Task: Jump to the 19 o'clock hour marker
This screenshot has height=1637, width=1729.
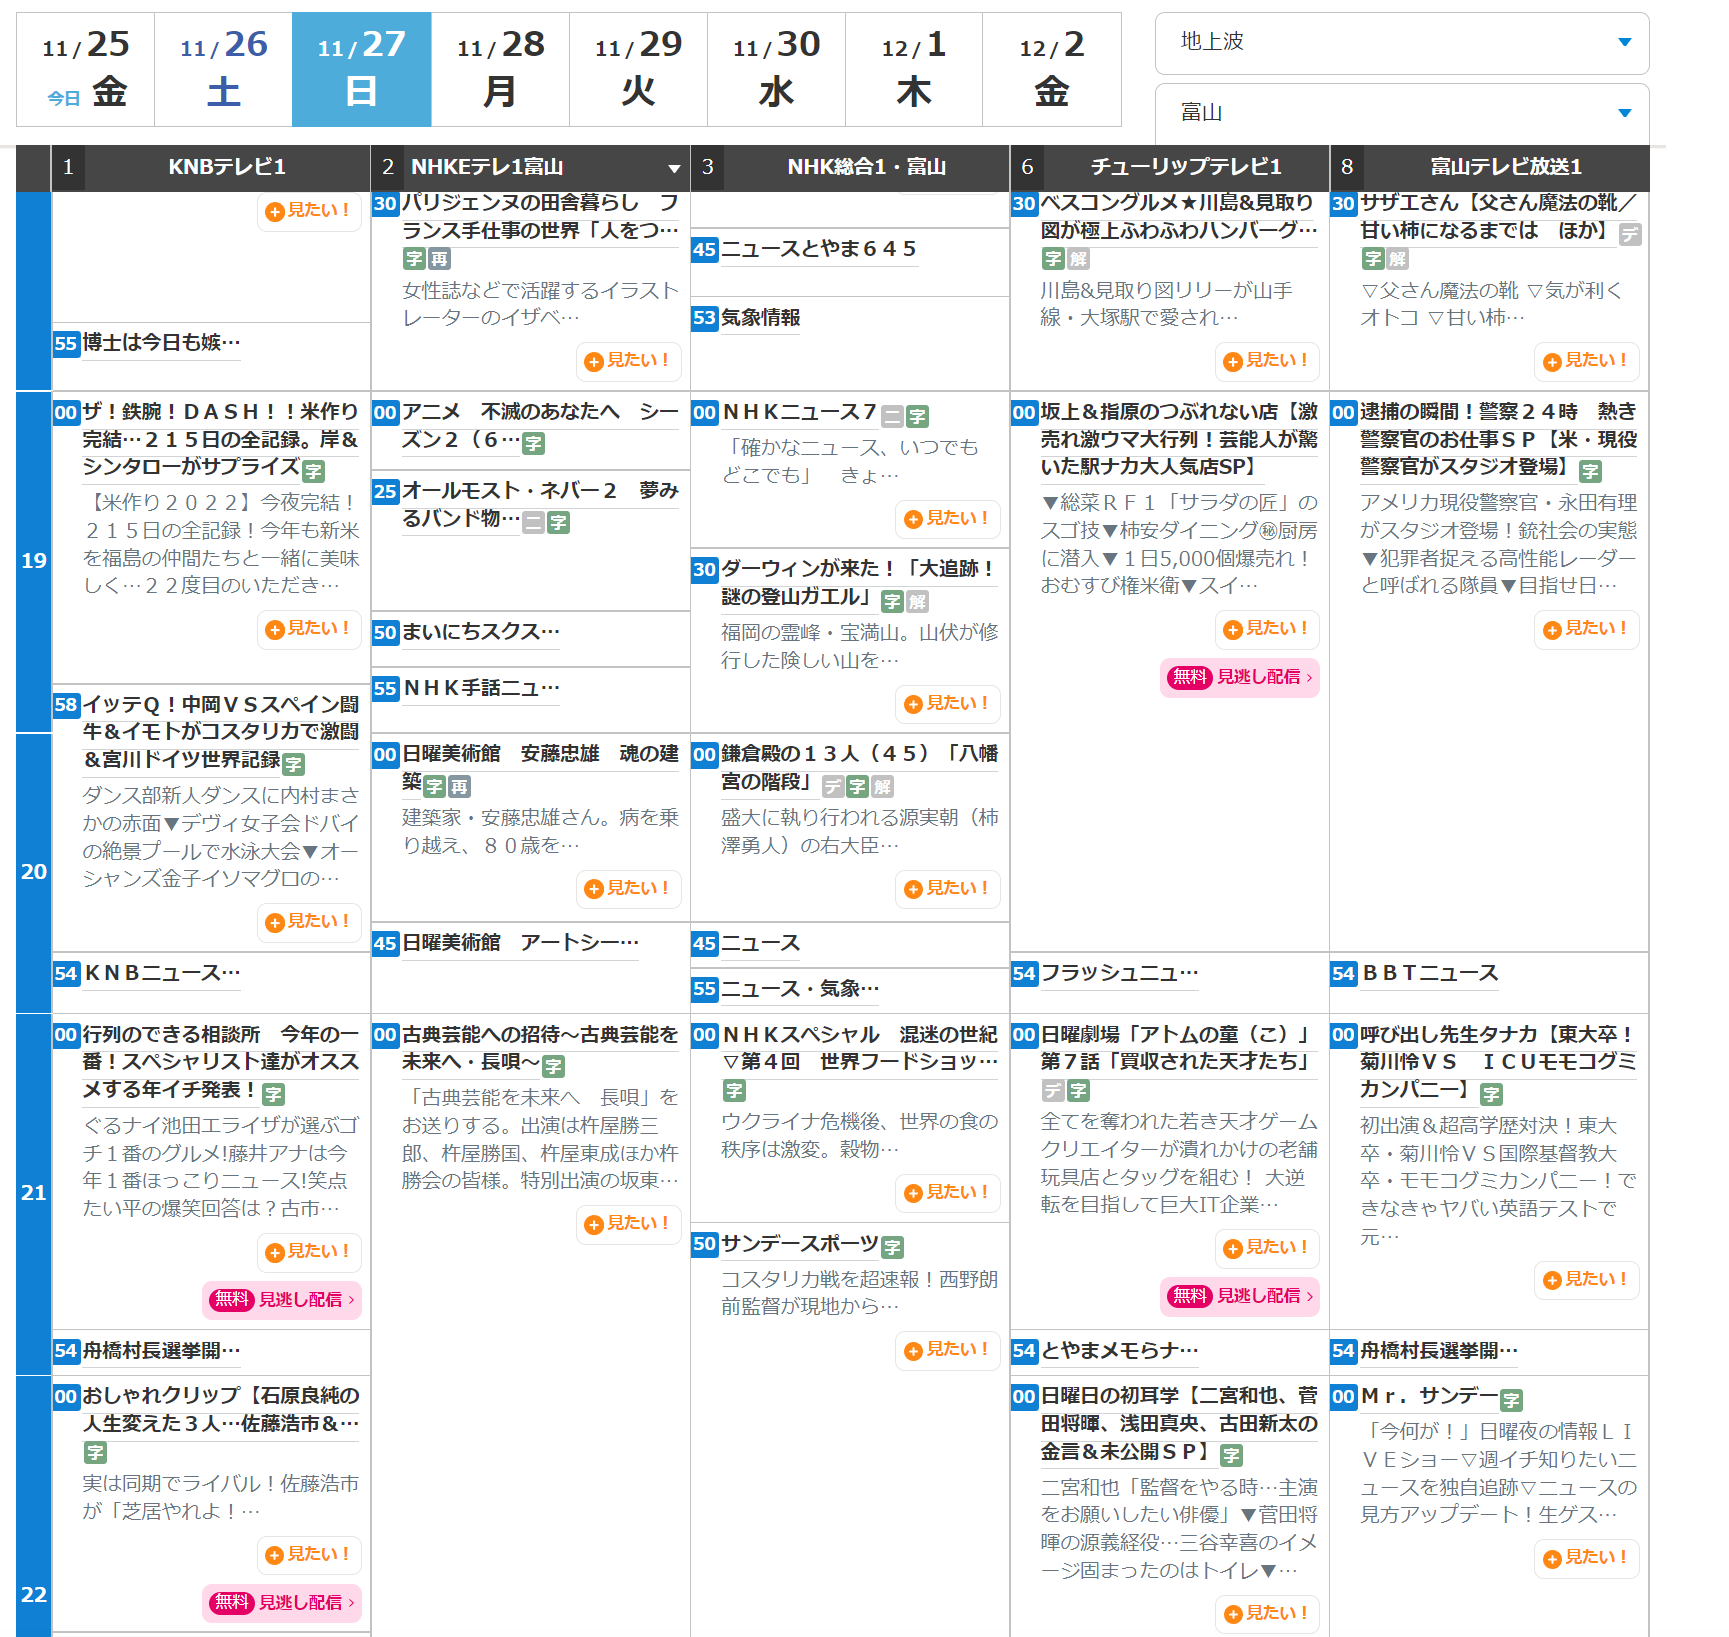Action: coord(34,561)
